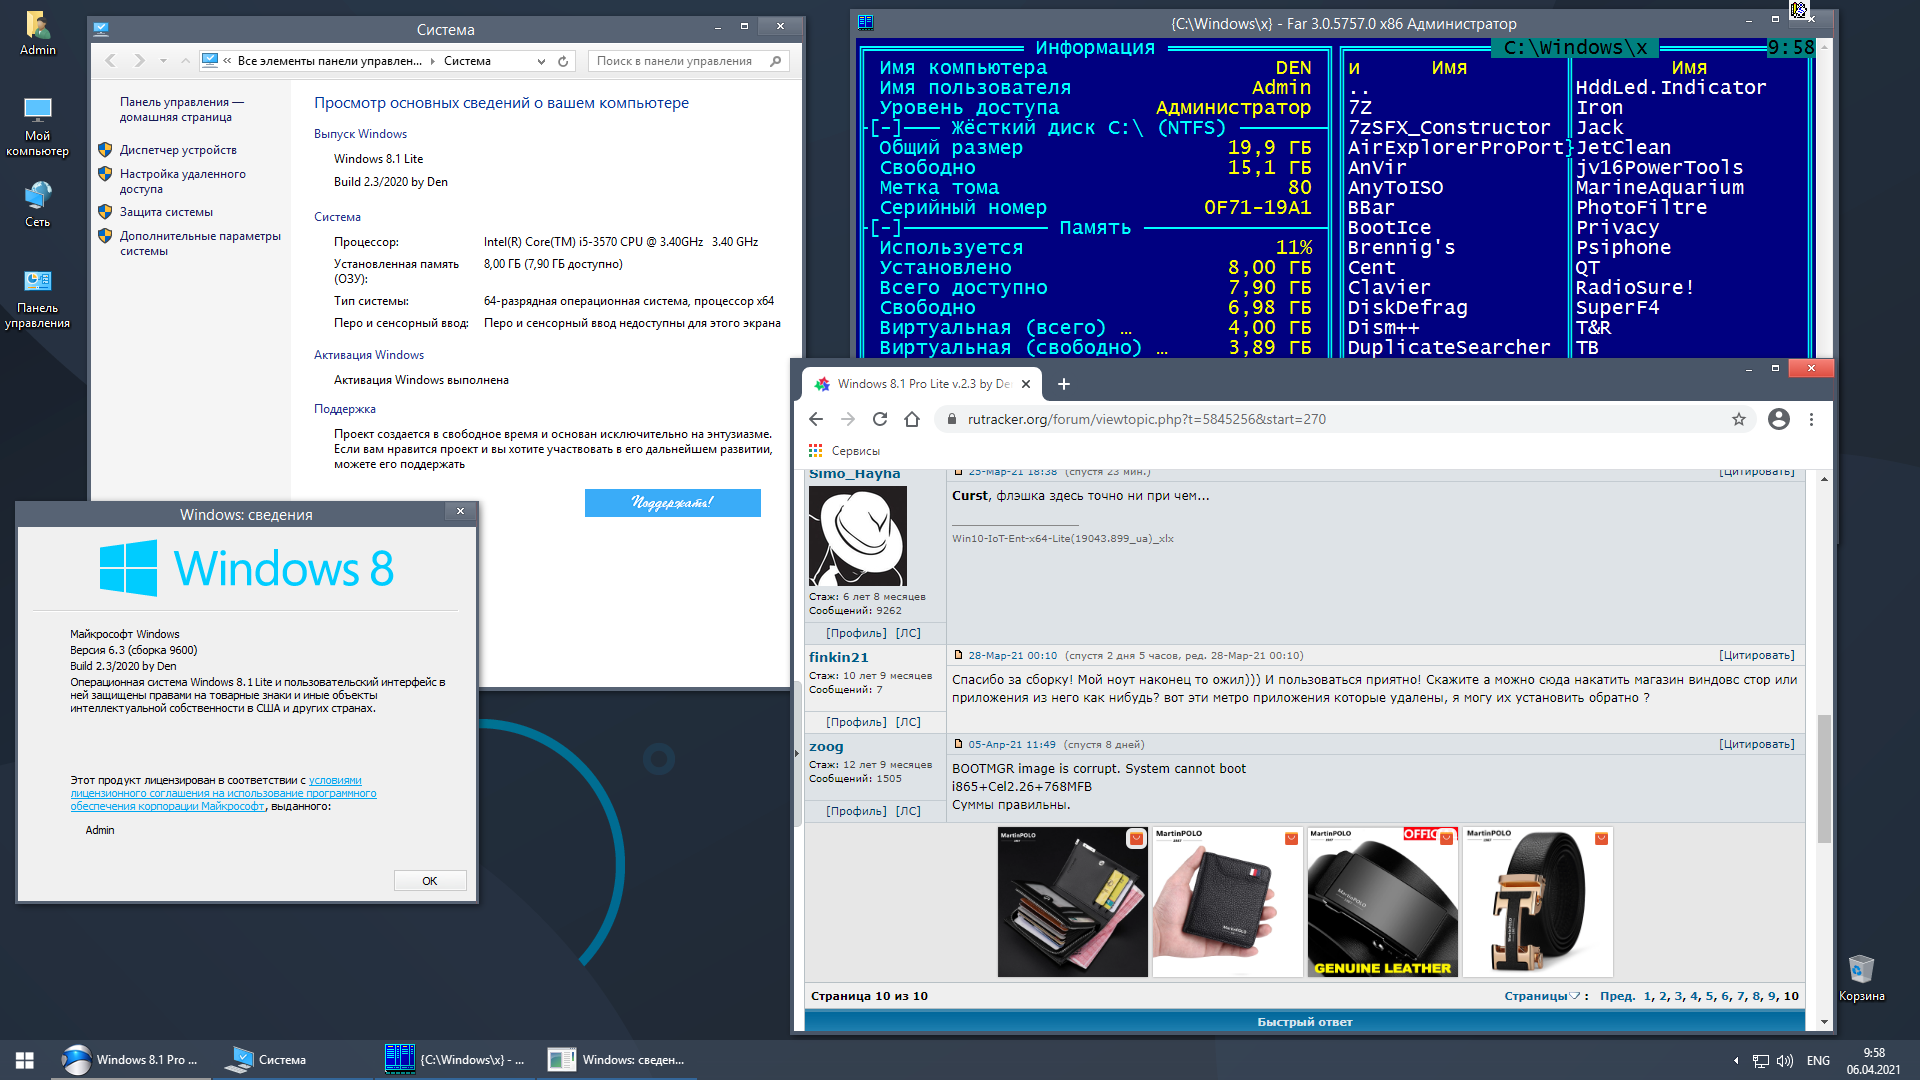Viewport: 1920px width, 1080px height.
Task: Open the Защита системы link
Action: click(x=166, y=212)
